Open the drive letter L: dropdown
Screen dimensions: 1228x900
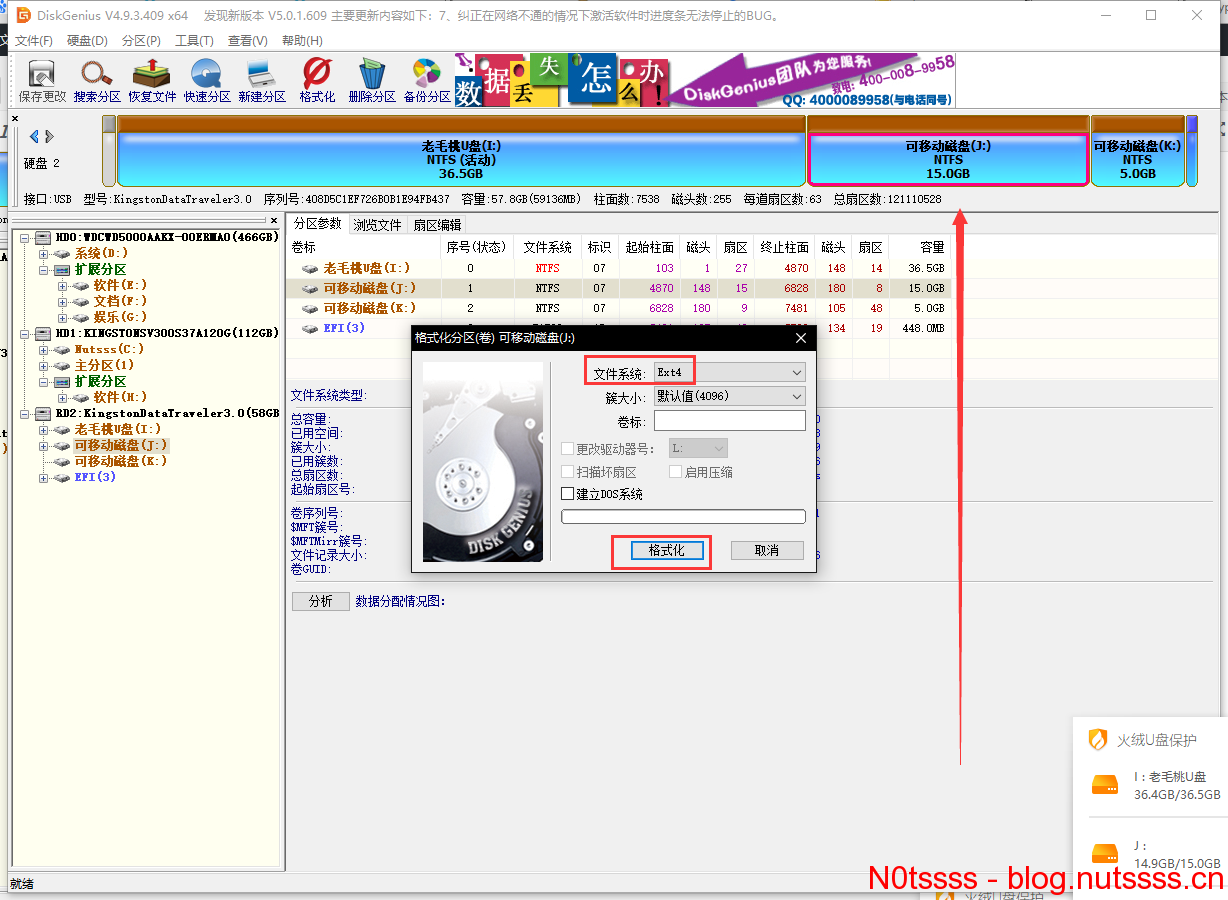(x=698, y=449)
